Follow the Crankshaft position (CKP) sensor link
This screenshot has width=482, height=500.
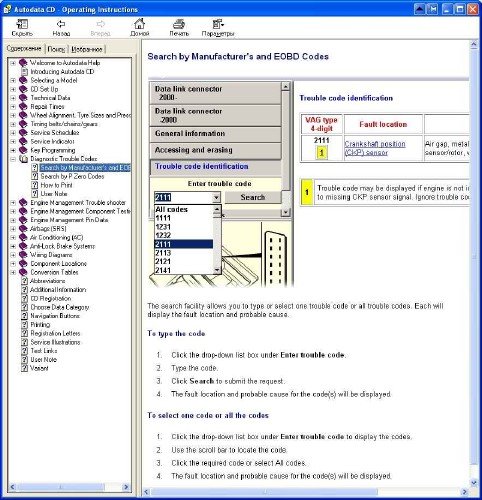tap(375, 148)
